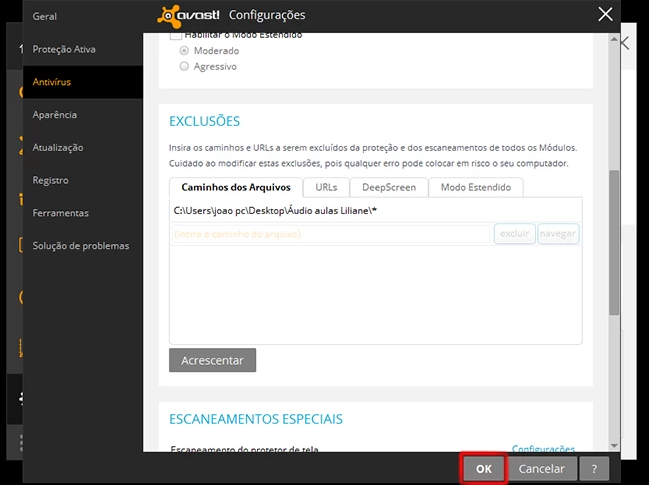Switch to Caminhos dos Arquivos tab
This screenshot has height=485, width=649.
(x=236, y=187)
